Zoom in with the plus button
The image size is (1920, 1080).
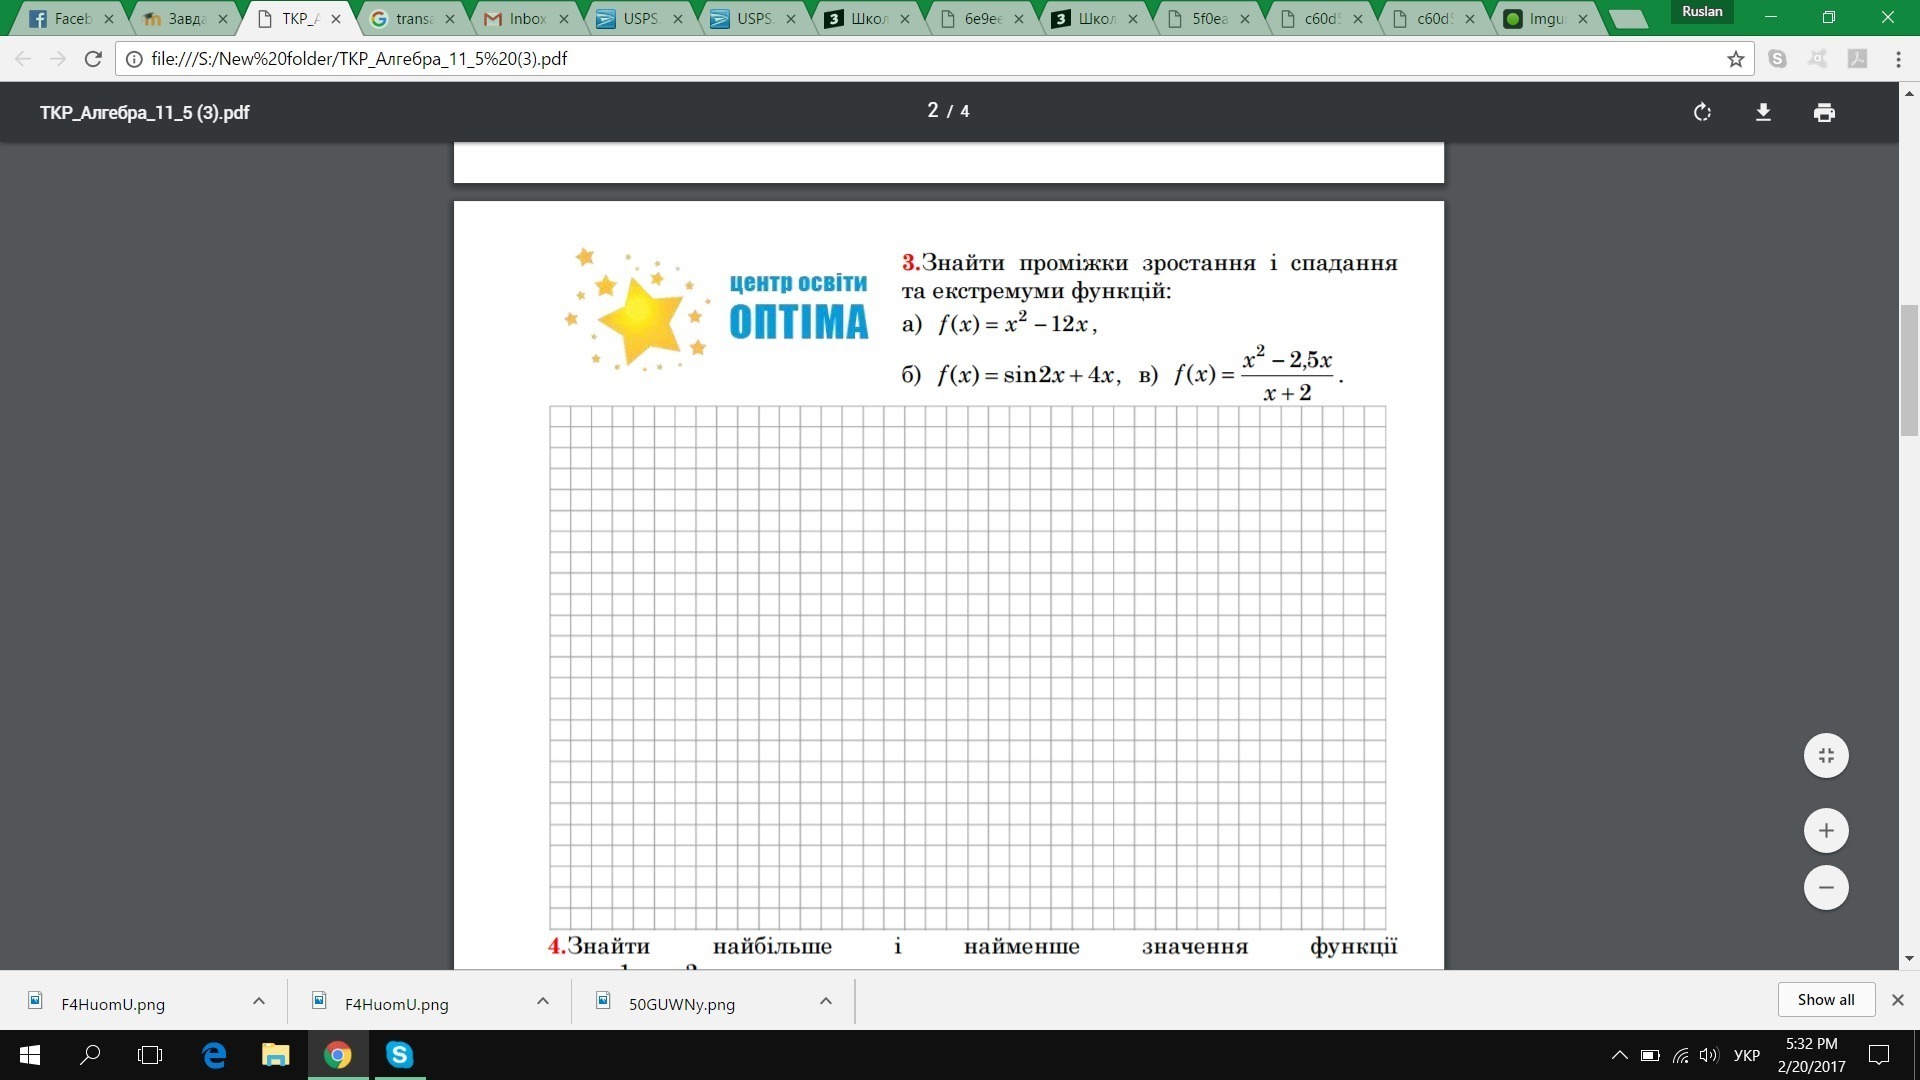pyautogui.click(x=1826, y=831)
